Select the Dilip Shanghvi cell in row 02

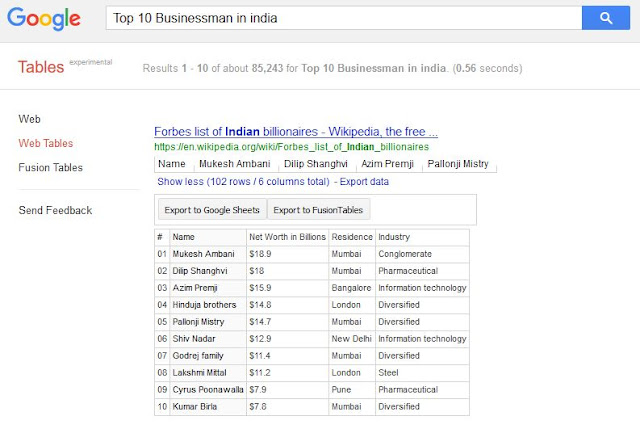coord(208,271)
